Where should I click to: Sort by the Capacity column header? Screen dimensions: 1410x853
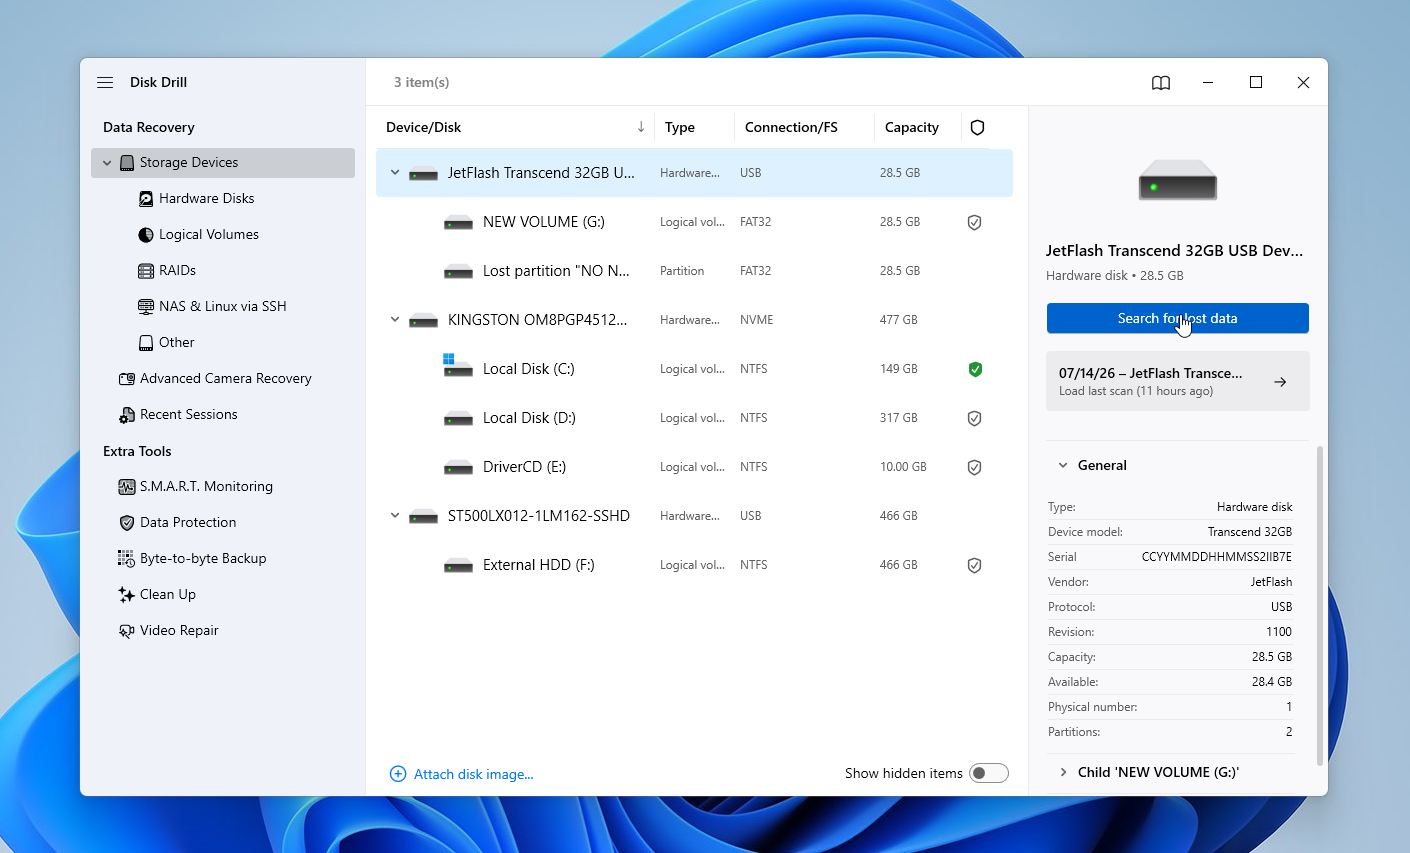click(912, 127)
